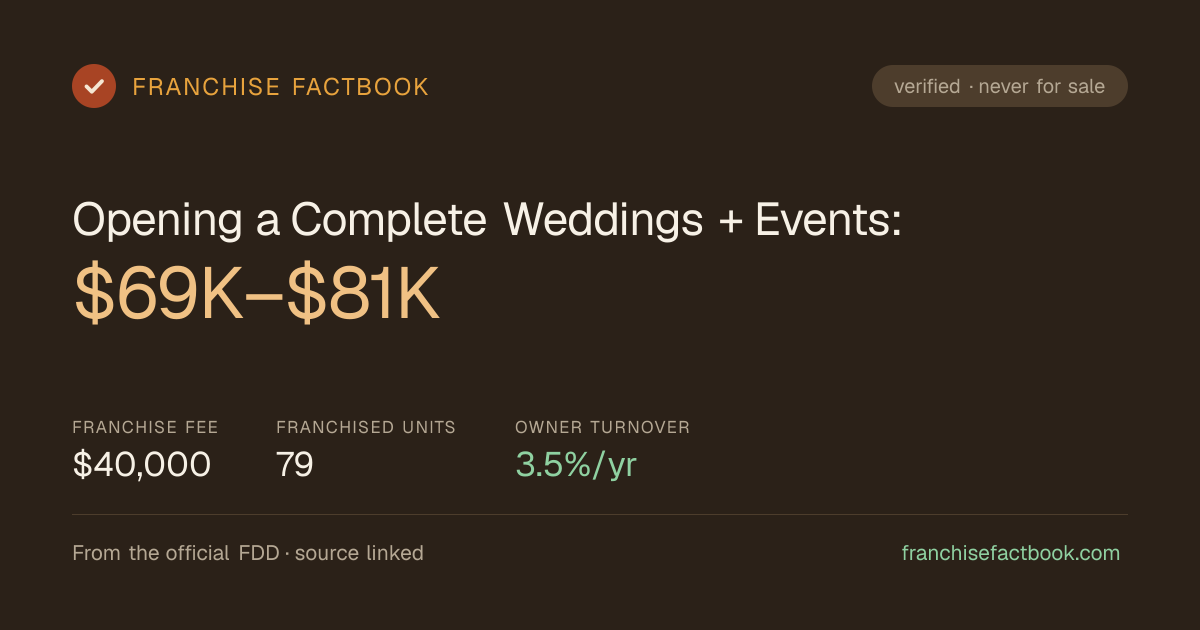The image size is (1200, 630).
Task: Click the Franchise Factbook brand name
Action: (281, 87)
